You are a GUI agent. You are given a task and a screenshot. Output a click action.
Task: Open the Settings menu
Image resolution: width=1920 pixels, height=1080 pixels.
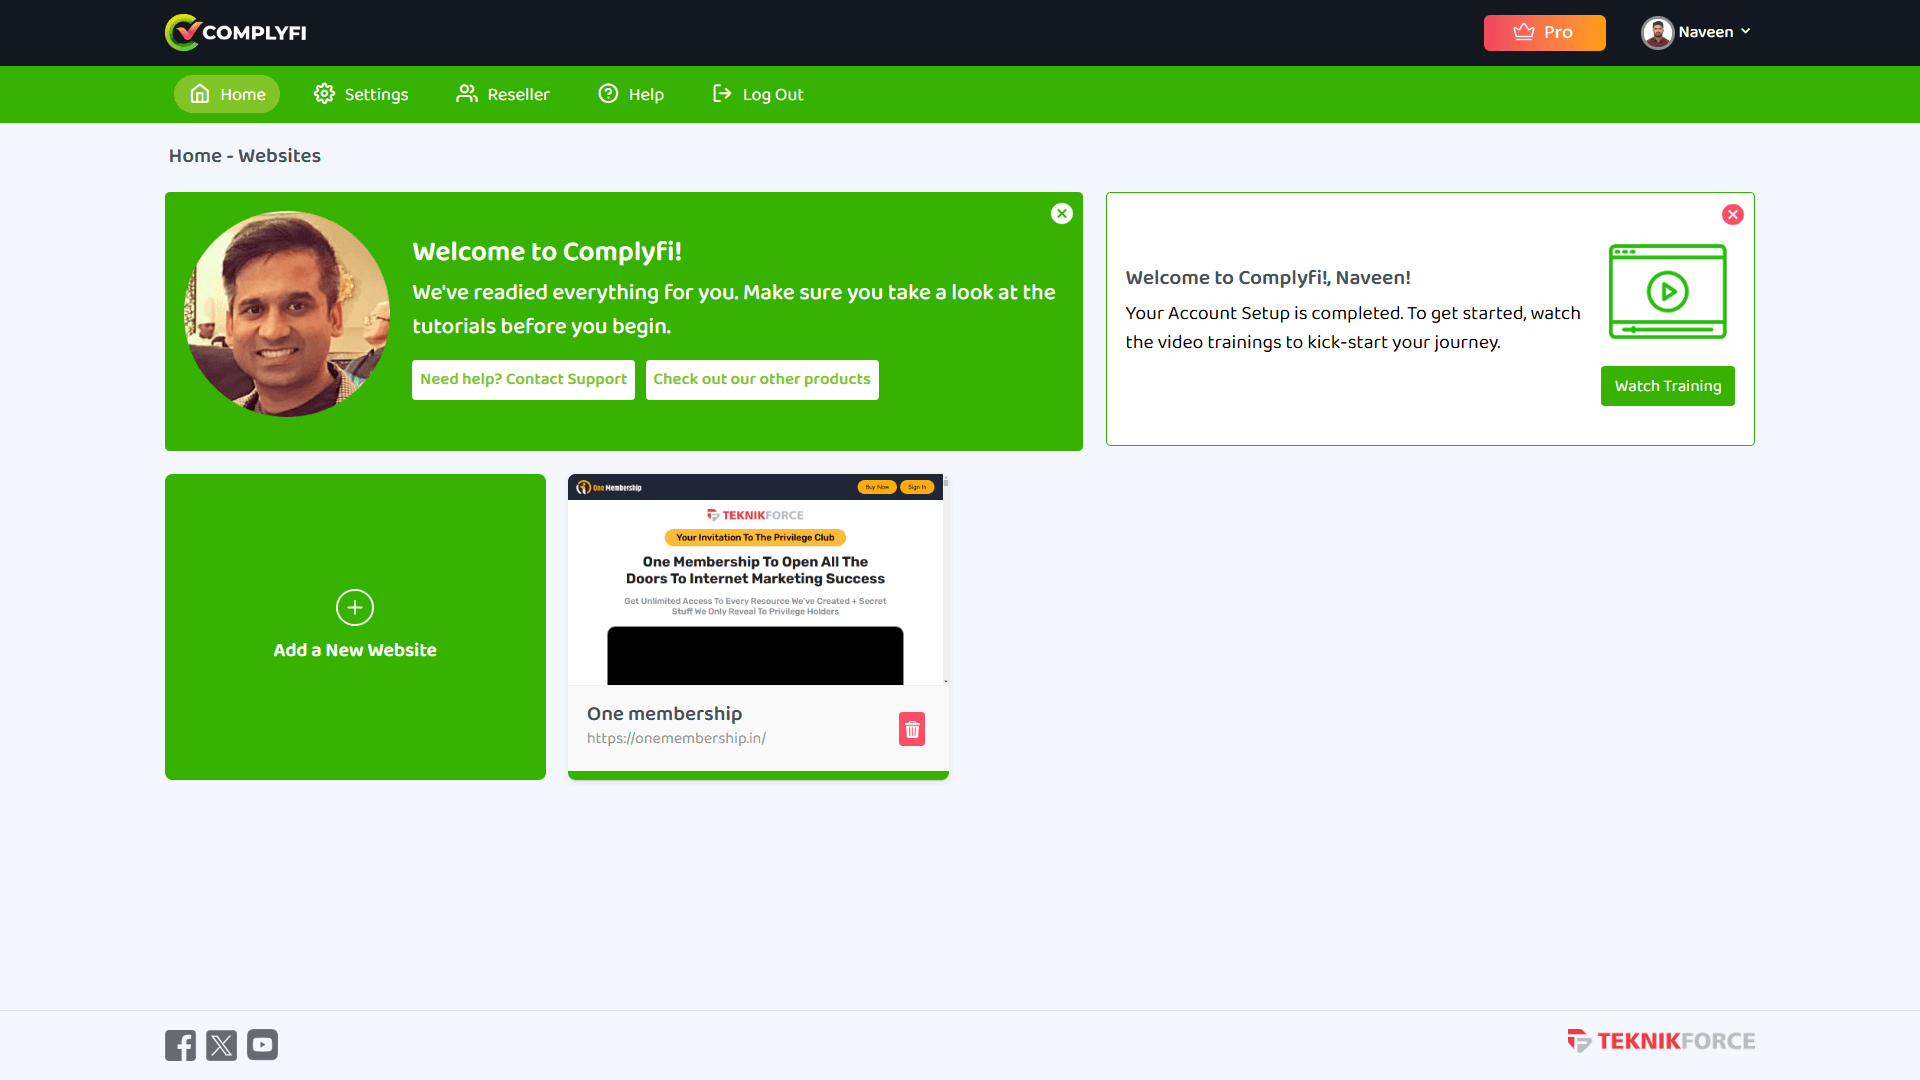point(361,94)
